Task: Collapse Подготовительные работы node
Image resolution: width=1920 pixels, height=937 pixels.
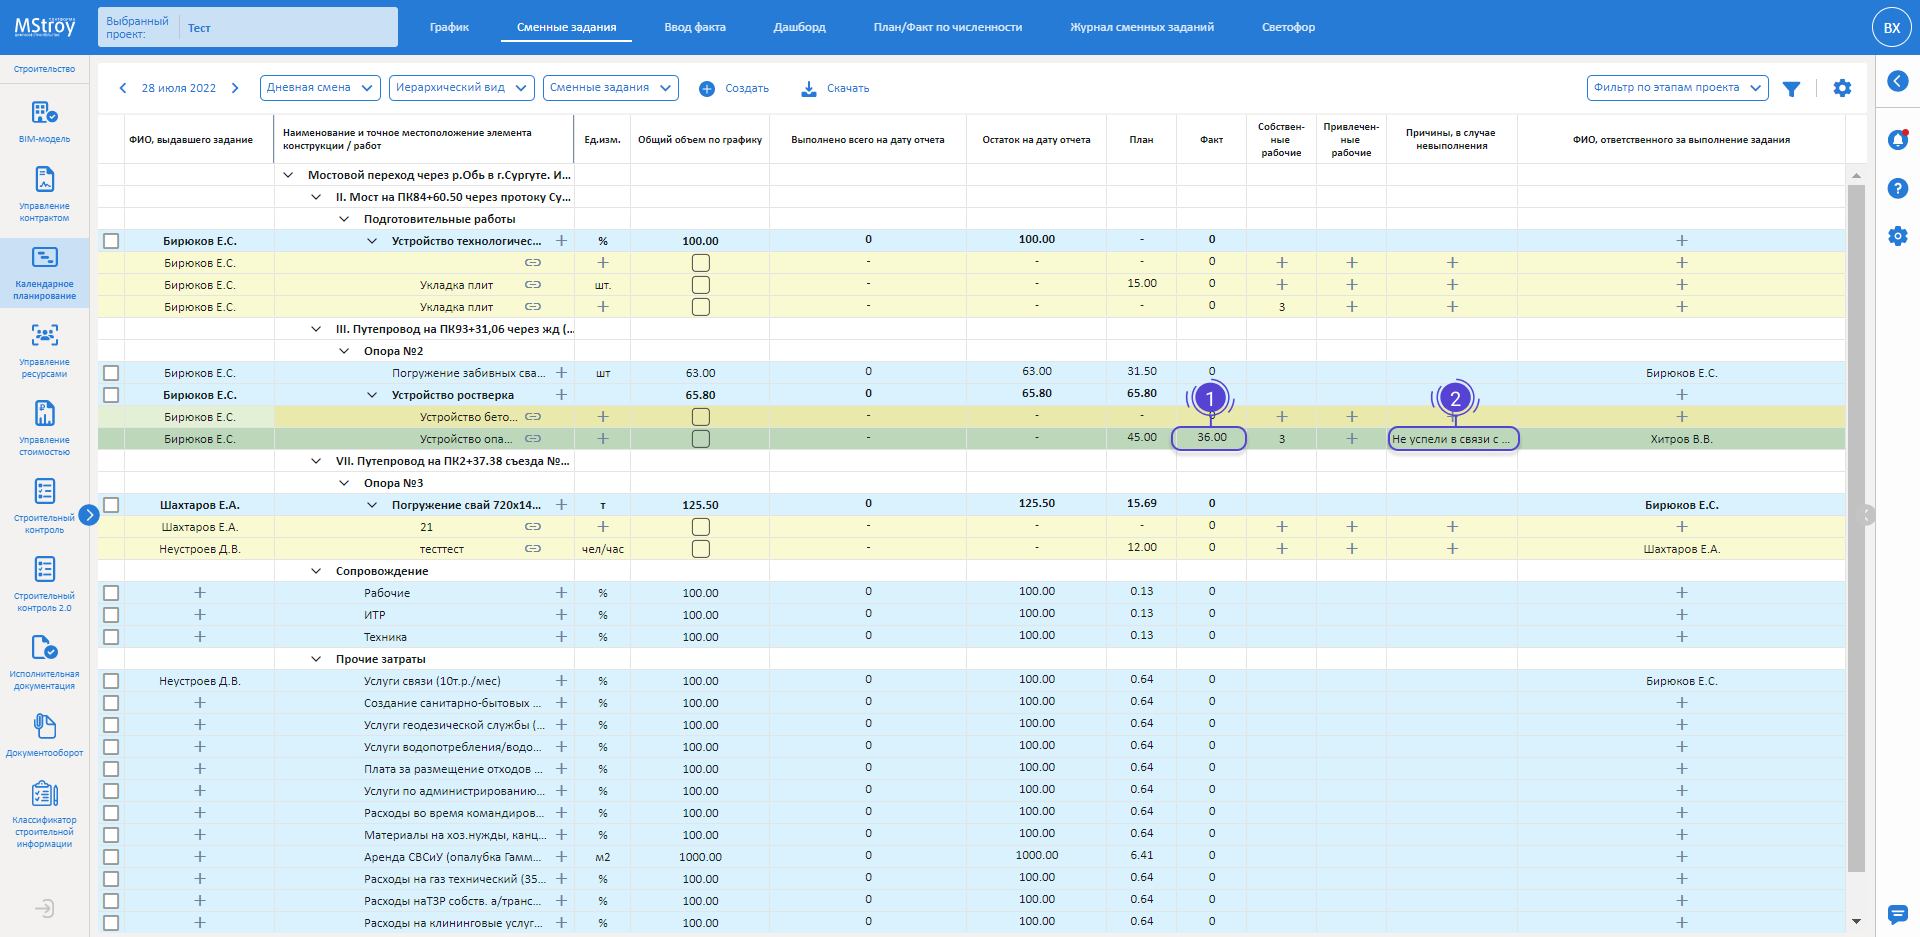Action: pos(344,219)
